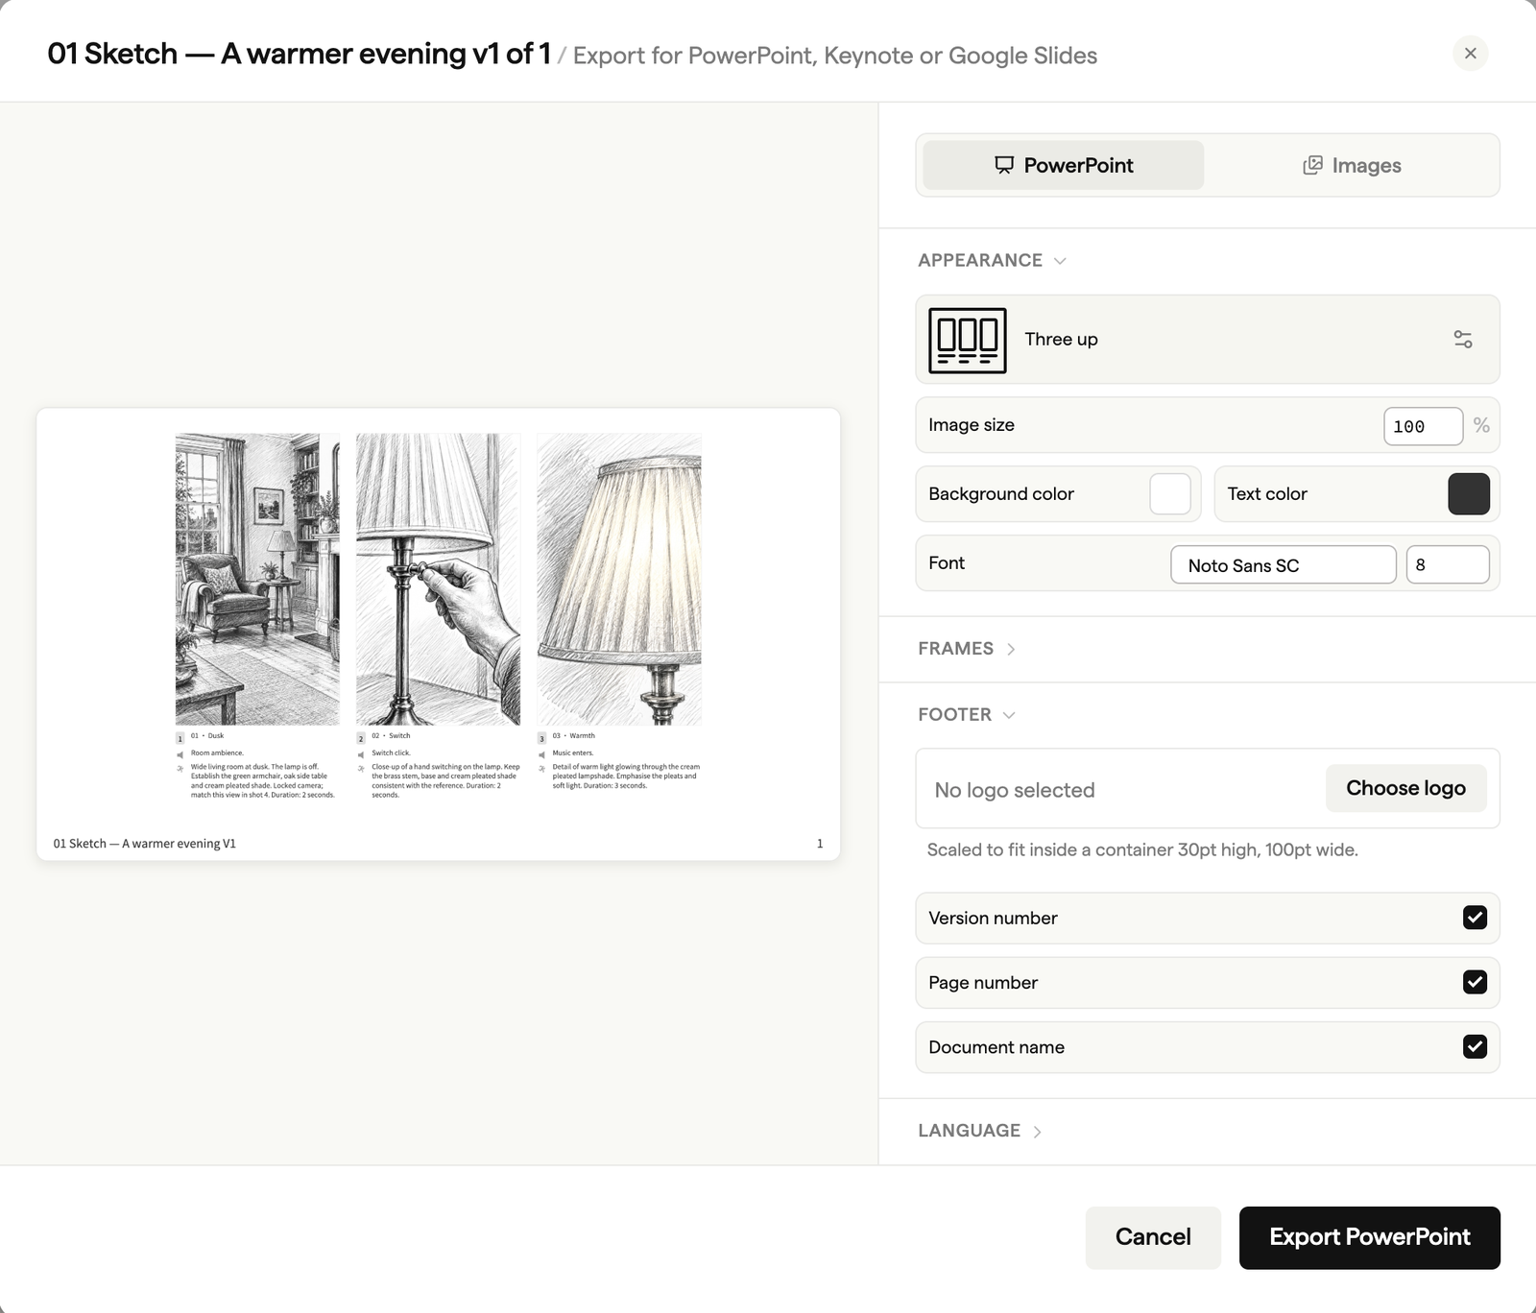Click the Choose logo button

(1406, 788)
